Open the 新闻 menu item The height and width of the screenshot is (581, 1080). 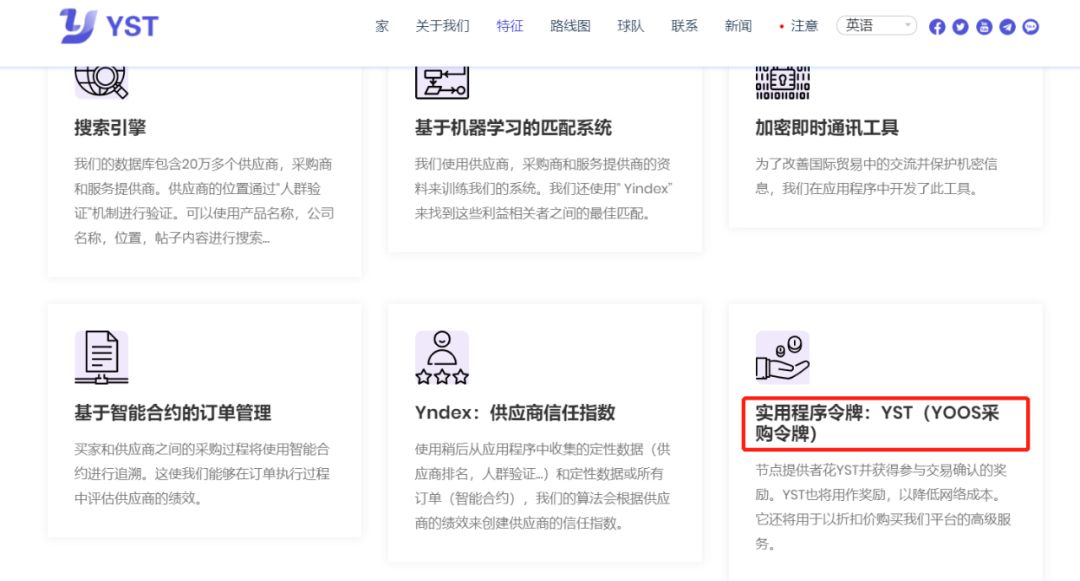tap(738, 26)
